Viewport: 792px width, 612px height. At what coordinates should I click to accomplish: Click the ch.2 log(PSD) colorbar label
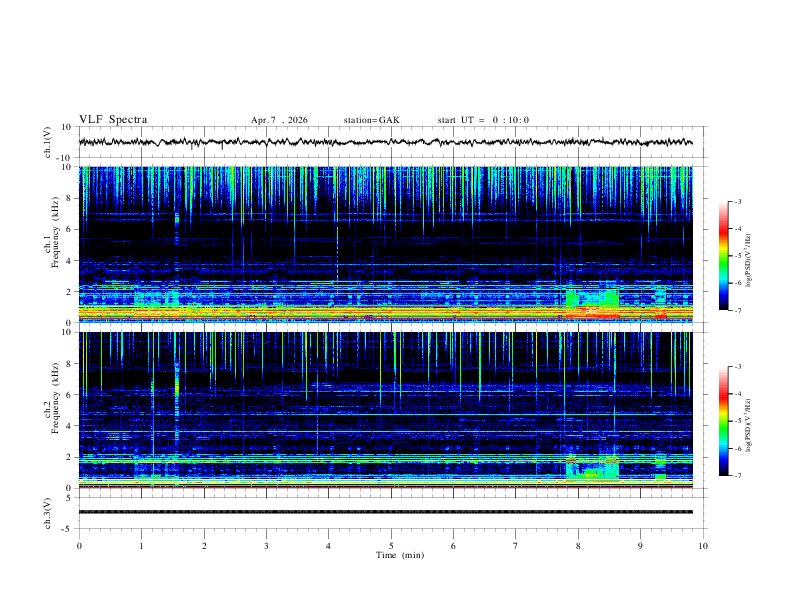point(749,425)
